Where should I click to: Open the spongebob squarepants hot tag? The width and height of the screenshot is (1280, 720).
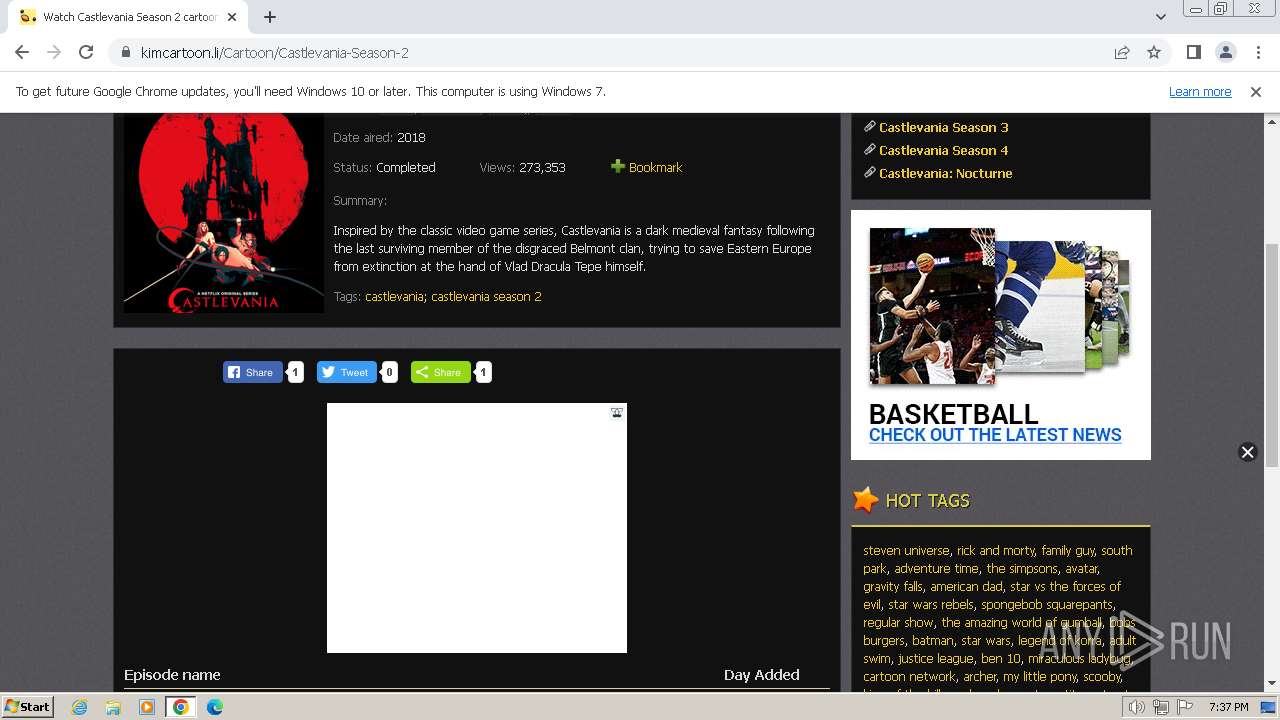pos(1046,604)
